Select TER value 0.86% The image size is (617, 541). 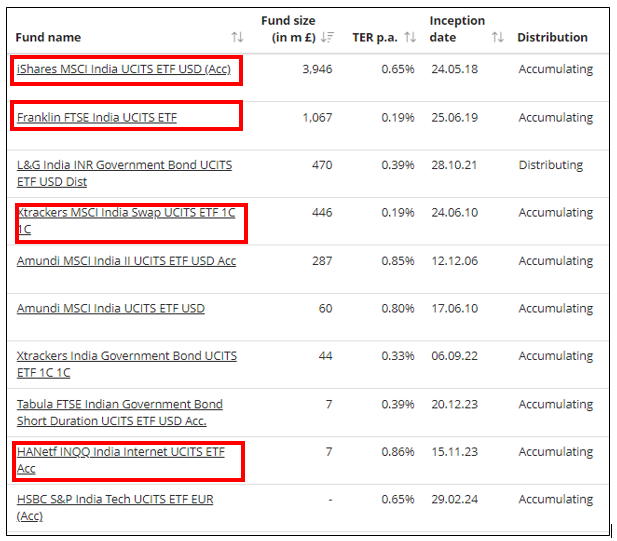click(x=398, y=452)
